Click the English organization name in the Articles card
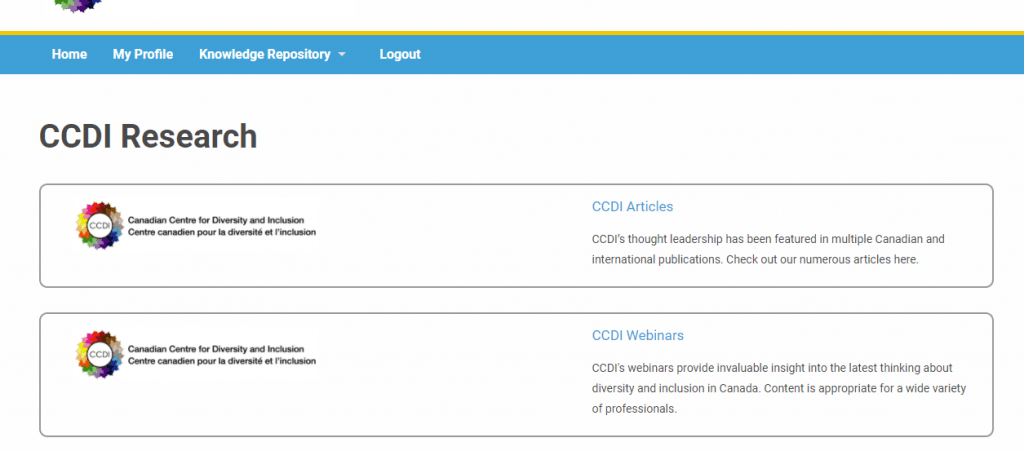The width and height of the screenshot is (1024, 451). point(216,221)
